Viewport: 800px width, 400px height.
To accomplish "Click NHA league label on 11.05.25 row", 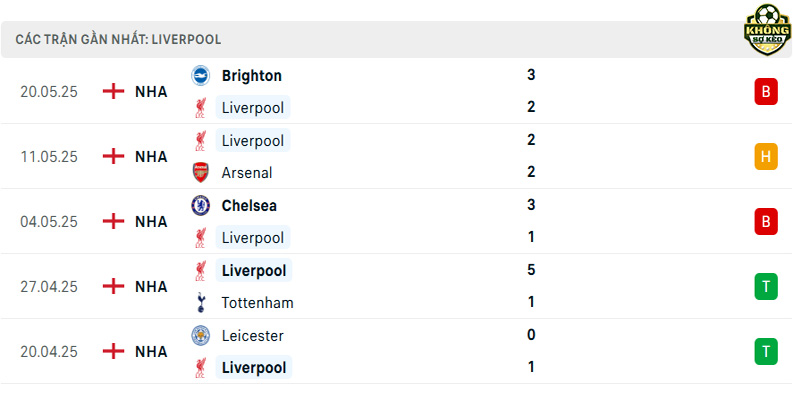I will pos(151,157).
